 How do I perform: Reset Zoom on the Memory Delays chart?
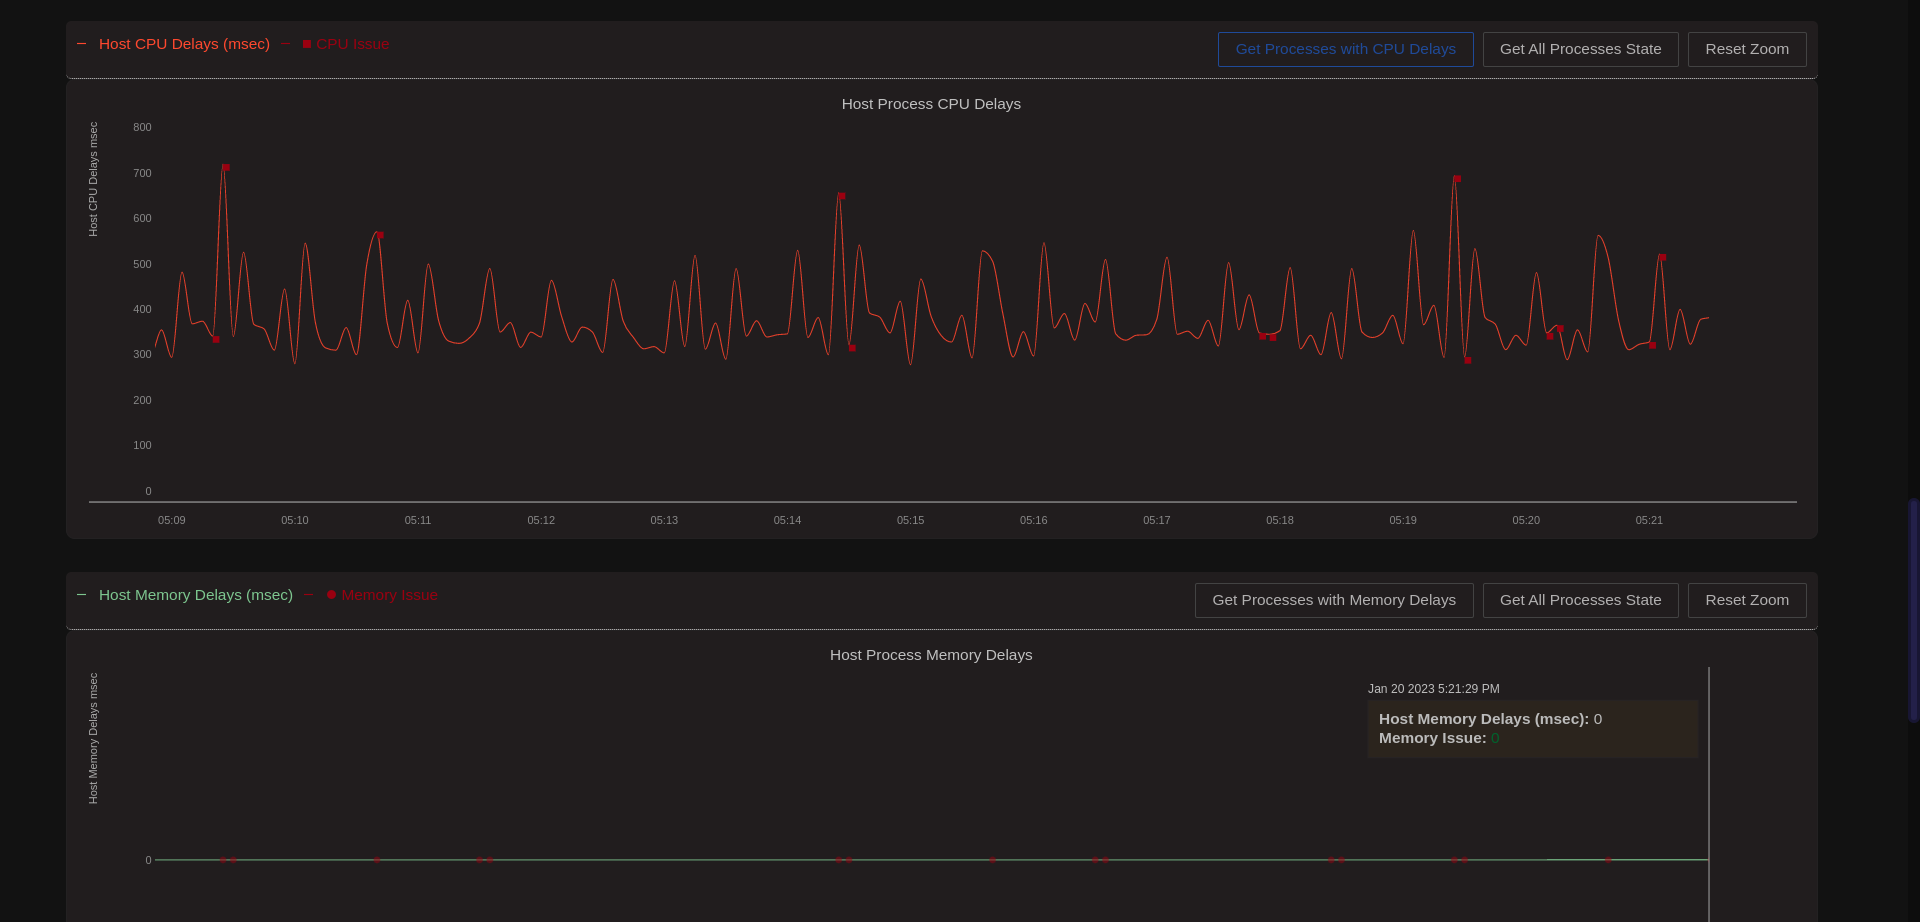tap(1747, 600)
